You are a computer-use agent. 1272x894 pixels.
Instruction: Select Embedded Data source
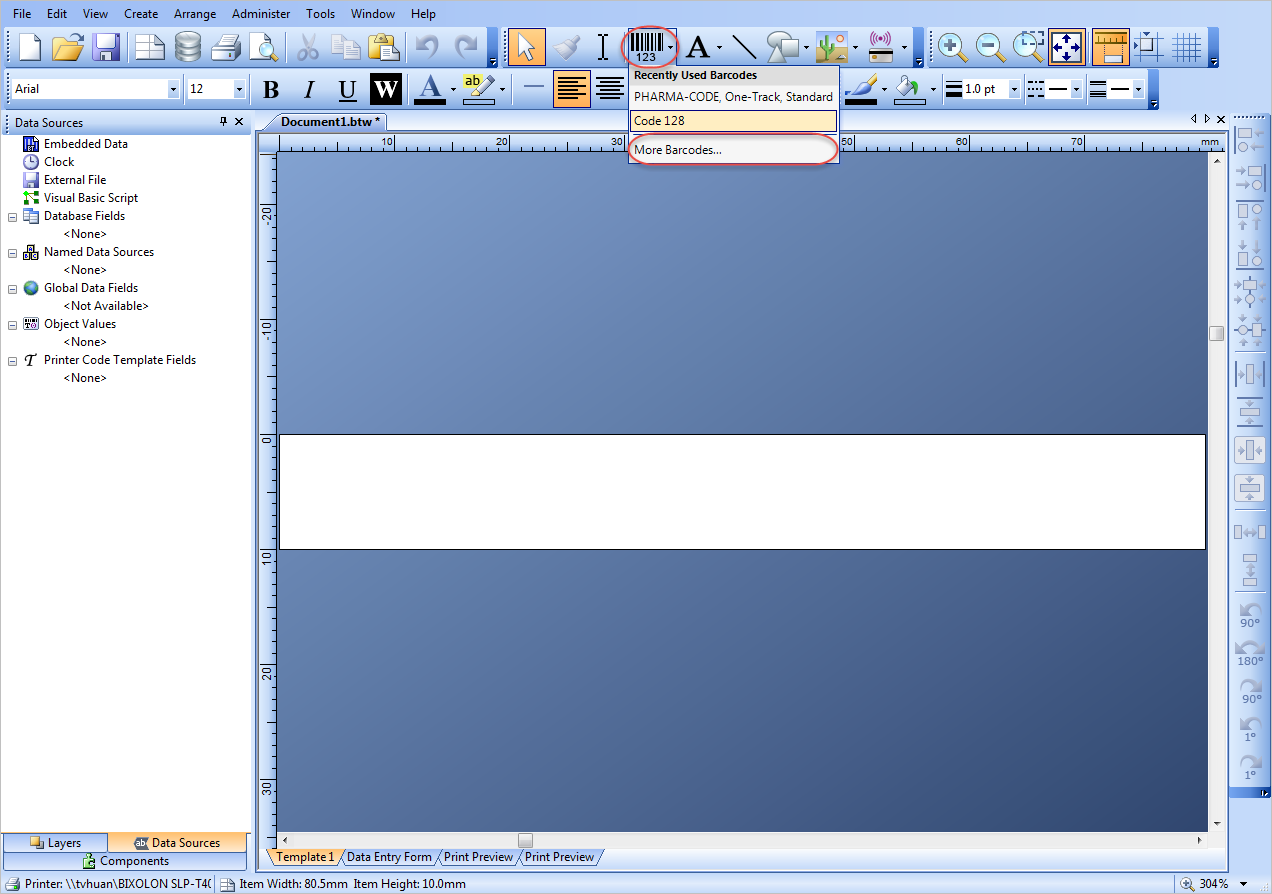tap(86, 144)
